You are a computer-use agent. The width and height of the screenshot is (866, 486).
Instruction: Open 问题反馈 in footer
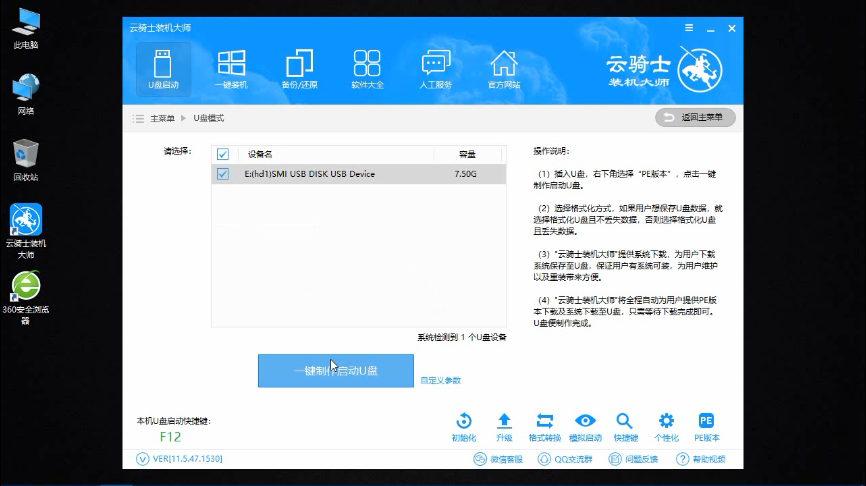(633, 459)
